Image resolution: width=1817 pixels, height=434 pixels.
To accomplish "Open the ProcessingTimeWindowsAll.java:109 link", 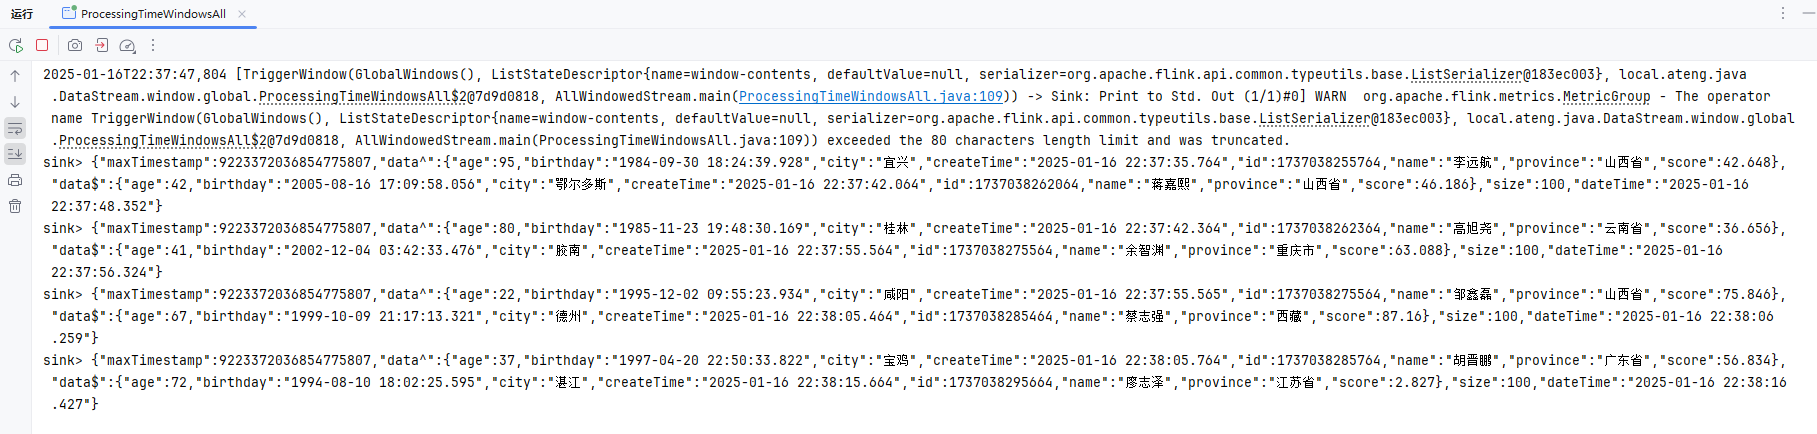I will pyautogui.click(x=870, y=97).
